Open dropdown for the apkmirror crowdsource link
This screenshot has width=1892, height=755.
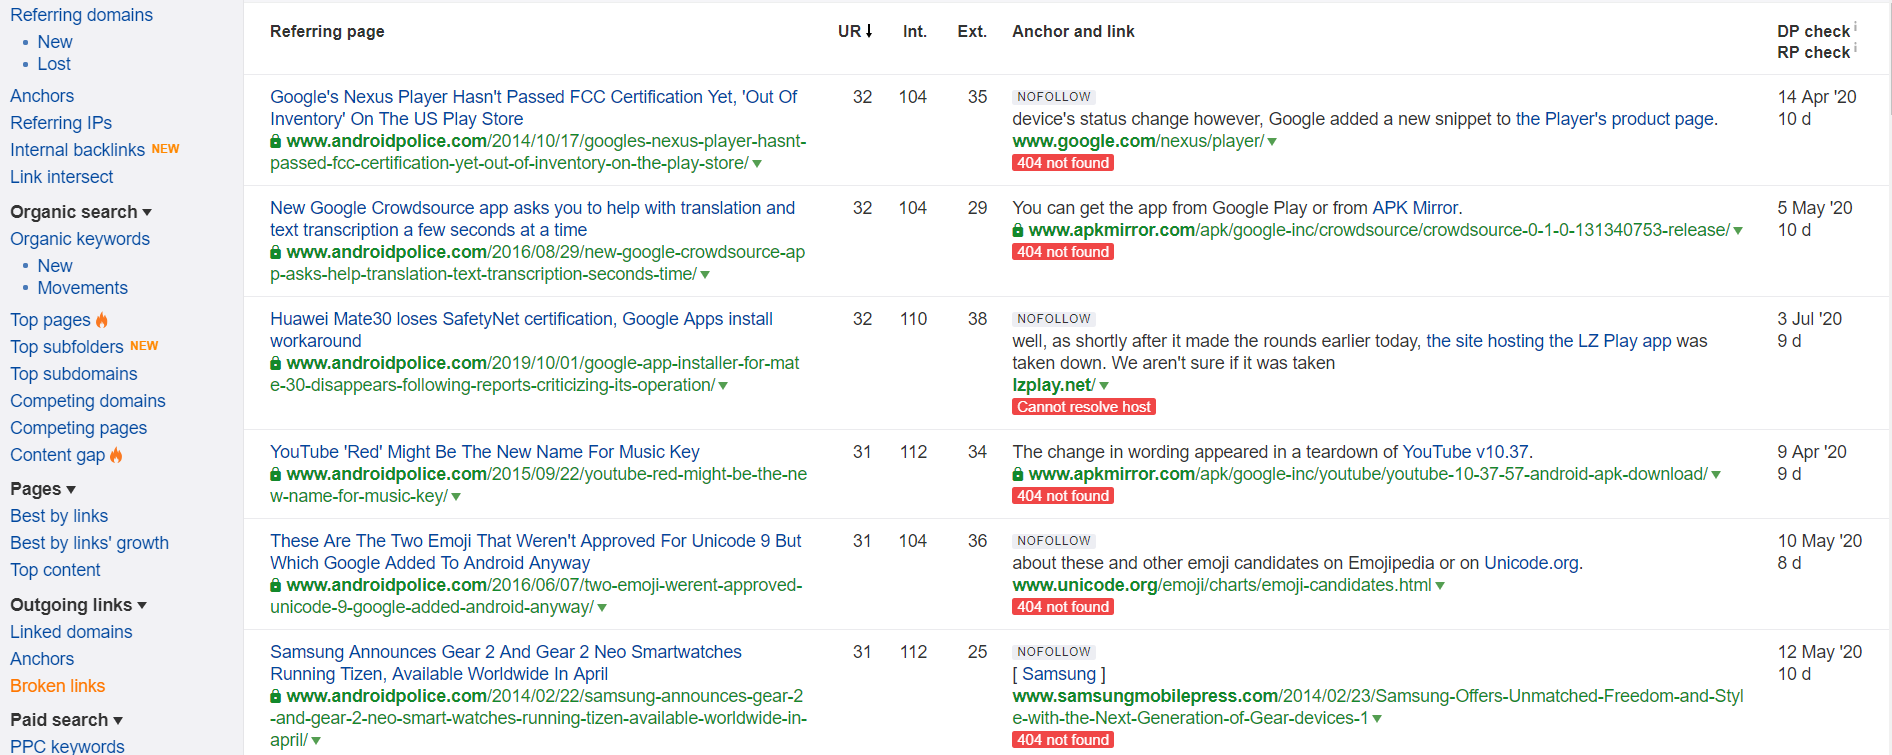point(1738,231)
